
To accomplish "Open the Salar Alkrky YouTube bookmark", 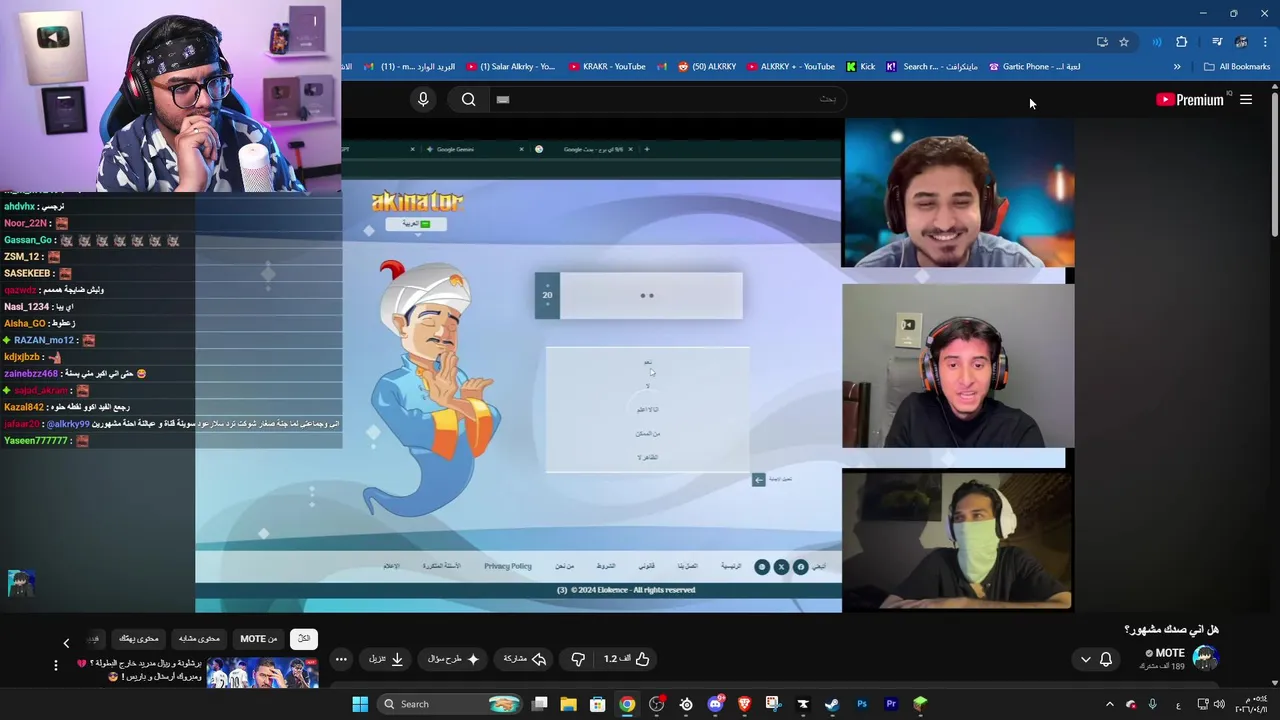I will [511, 67].
